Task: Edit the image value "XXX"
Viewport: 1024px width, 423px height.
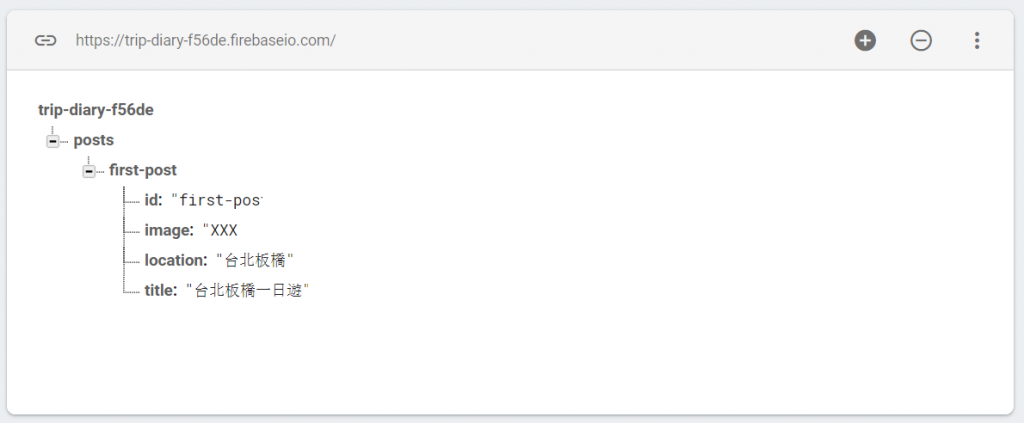Action: pos(220,230)
